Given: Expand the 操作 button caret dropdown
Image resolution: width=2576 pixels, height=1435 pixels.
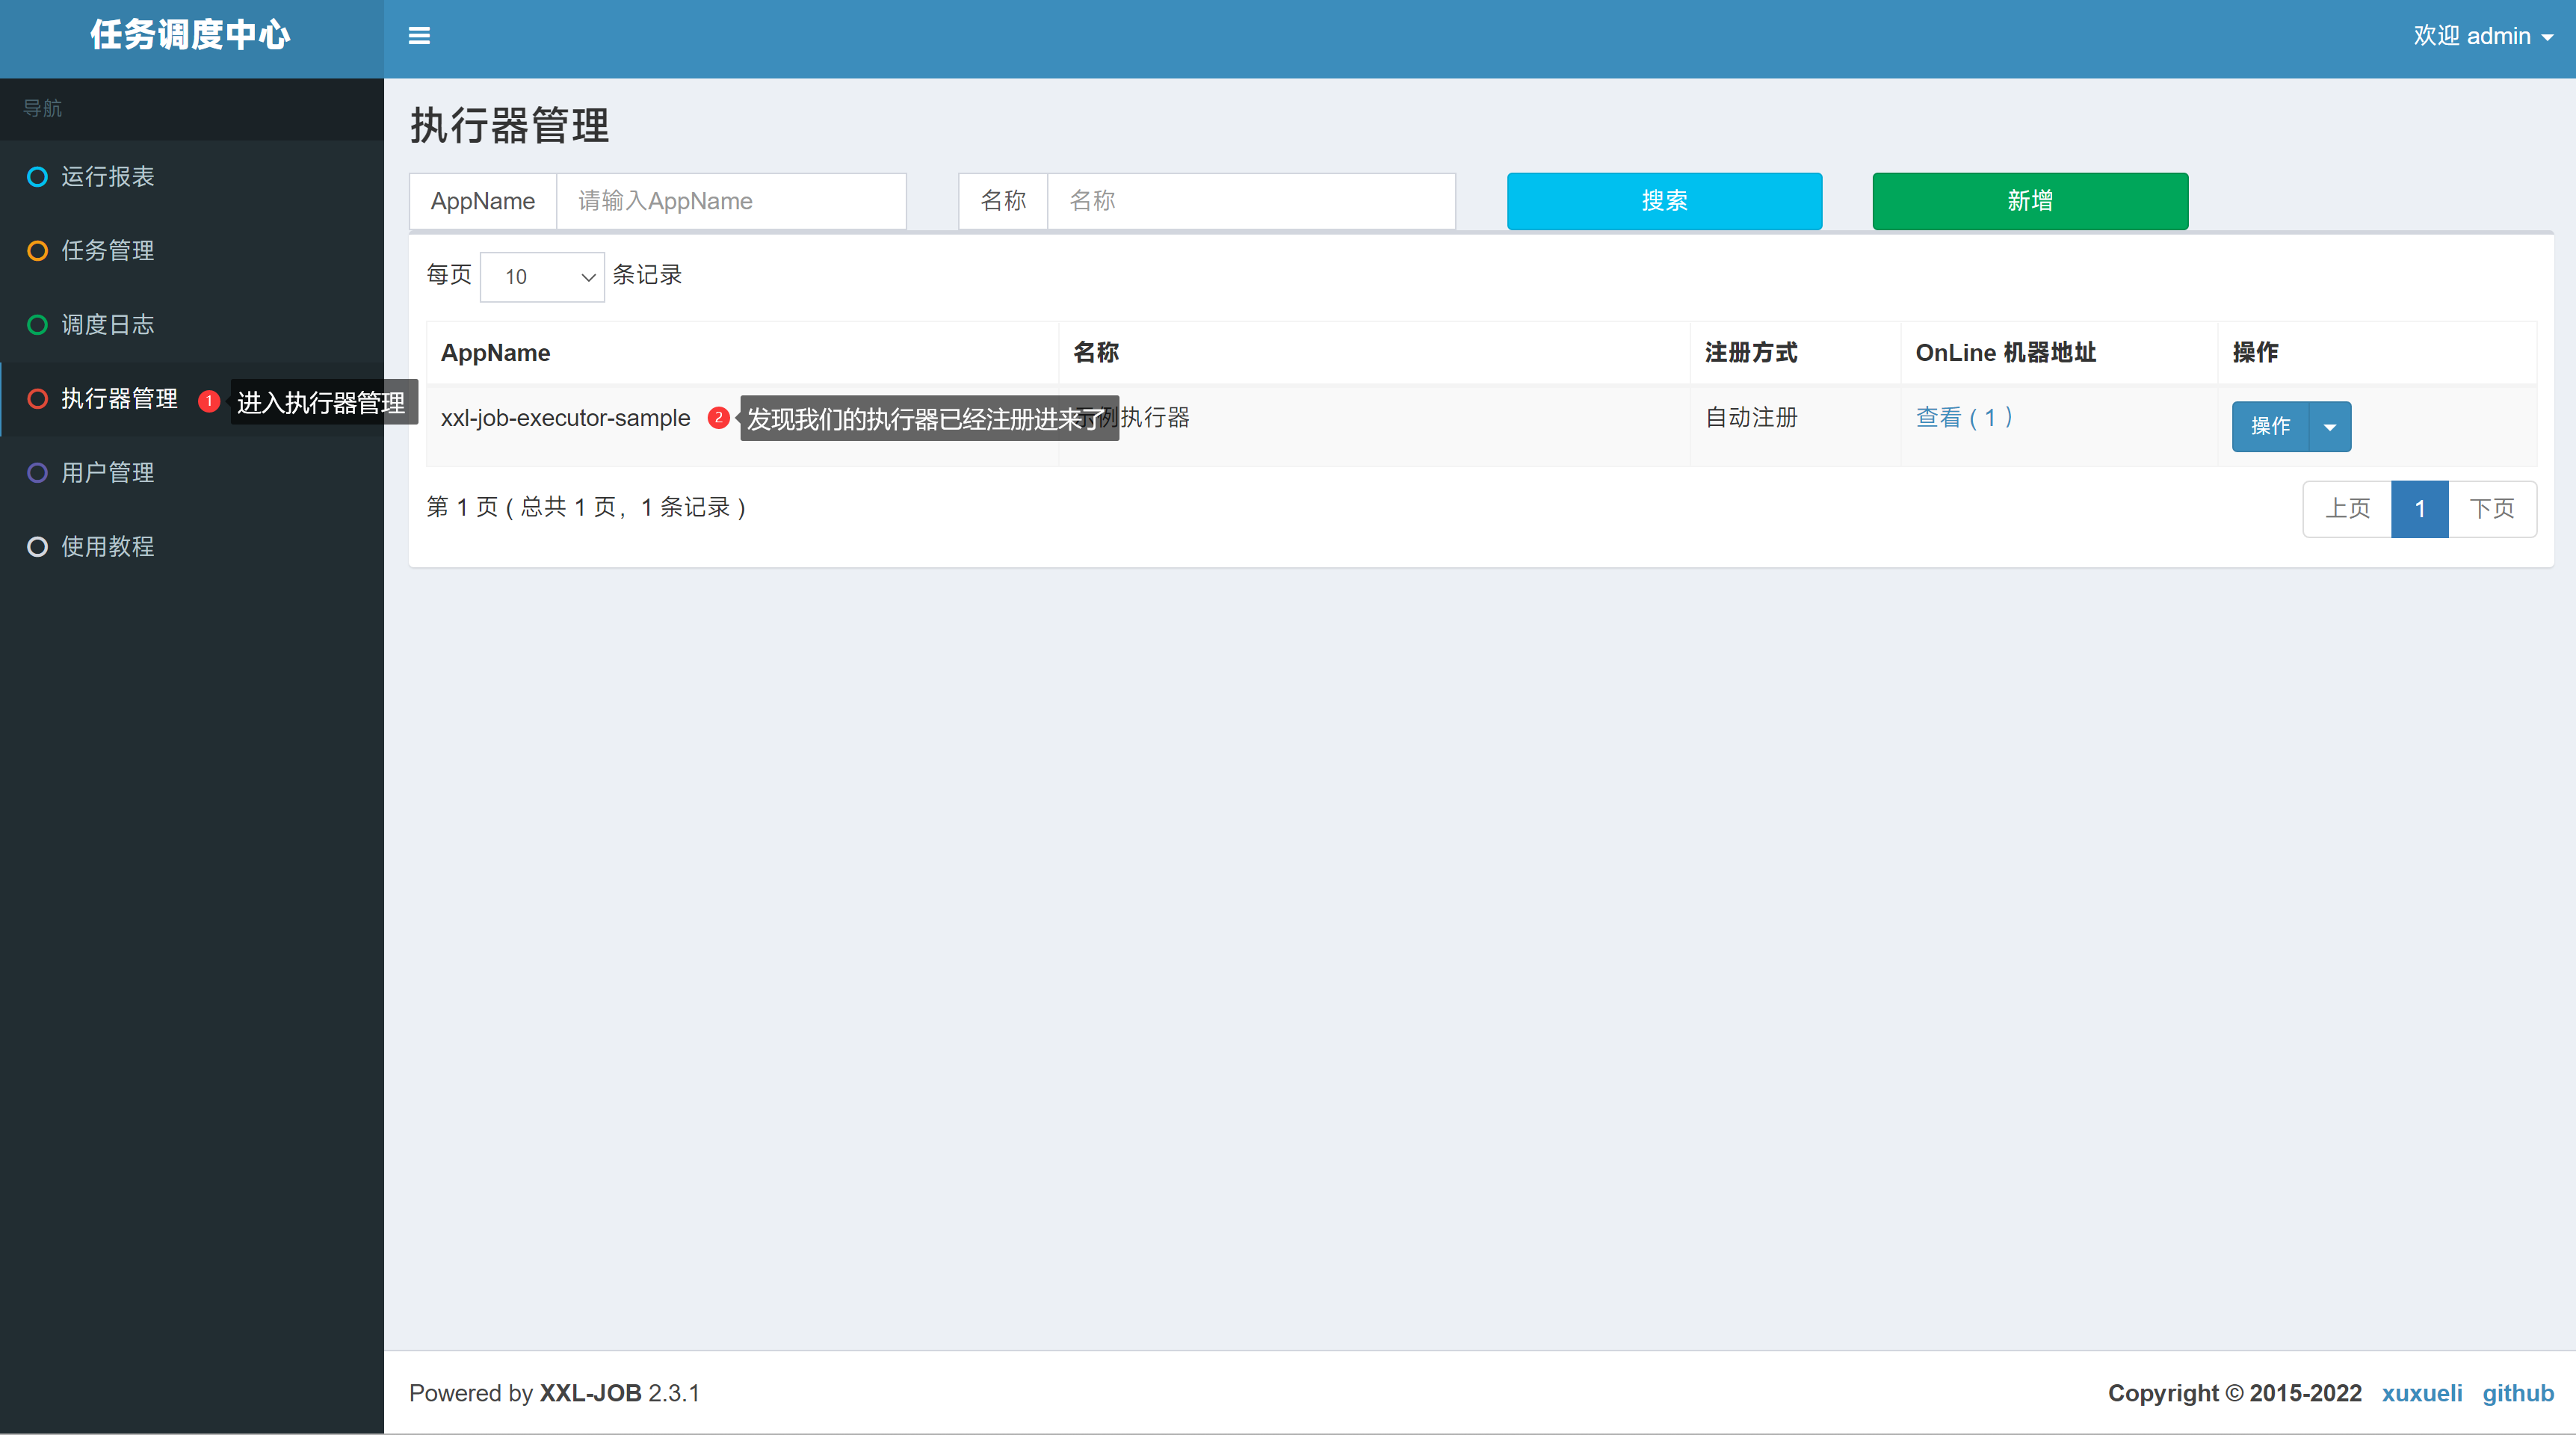Looking at the screenshot, I should [x=2330, y=427].
